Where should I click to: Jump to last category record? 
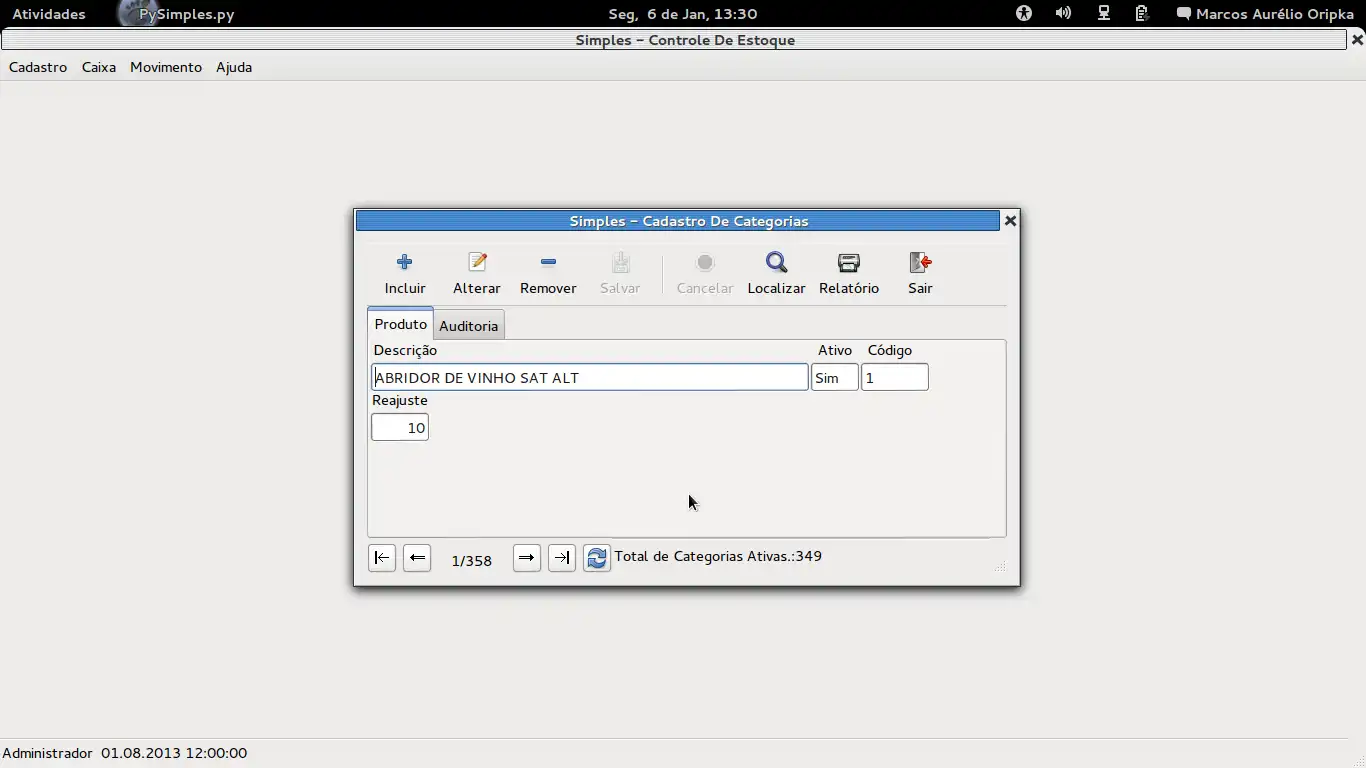point(562,558)
